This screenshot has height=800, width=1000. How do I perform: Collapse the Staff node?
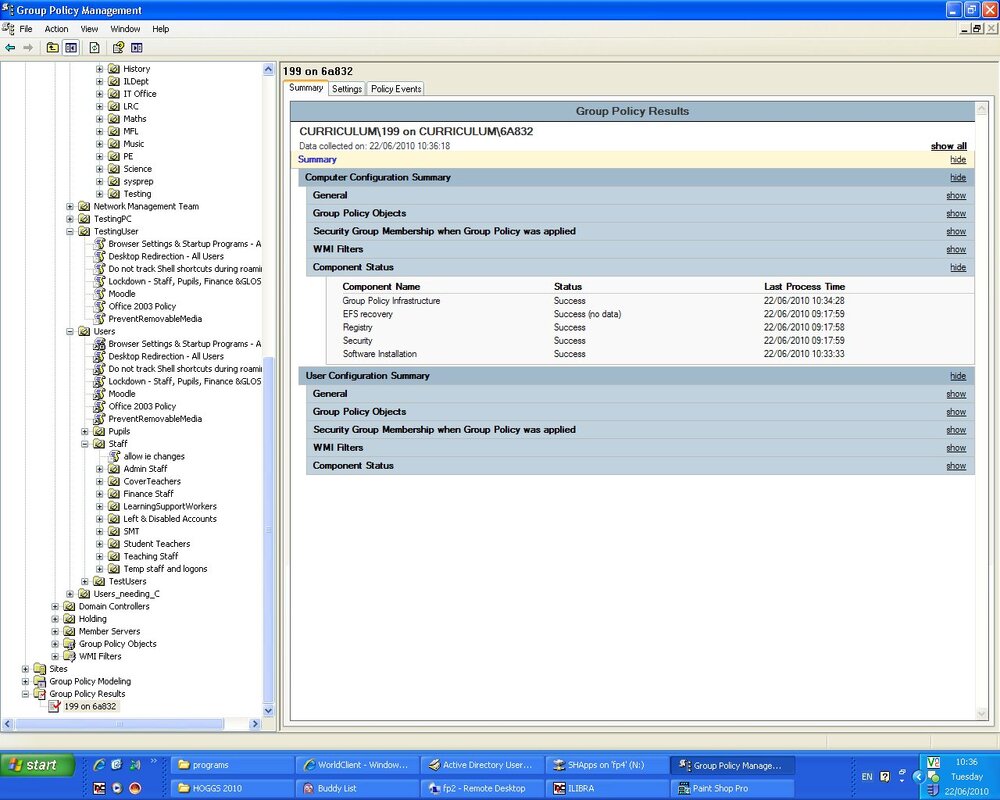click(85, 444)
